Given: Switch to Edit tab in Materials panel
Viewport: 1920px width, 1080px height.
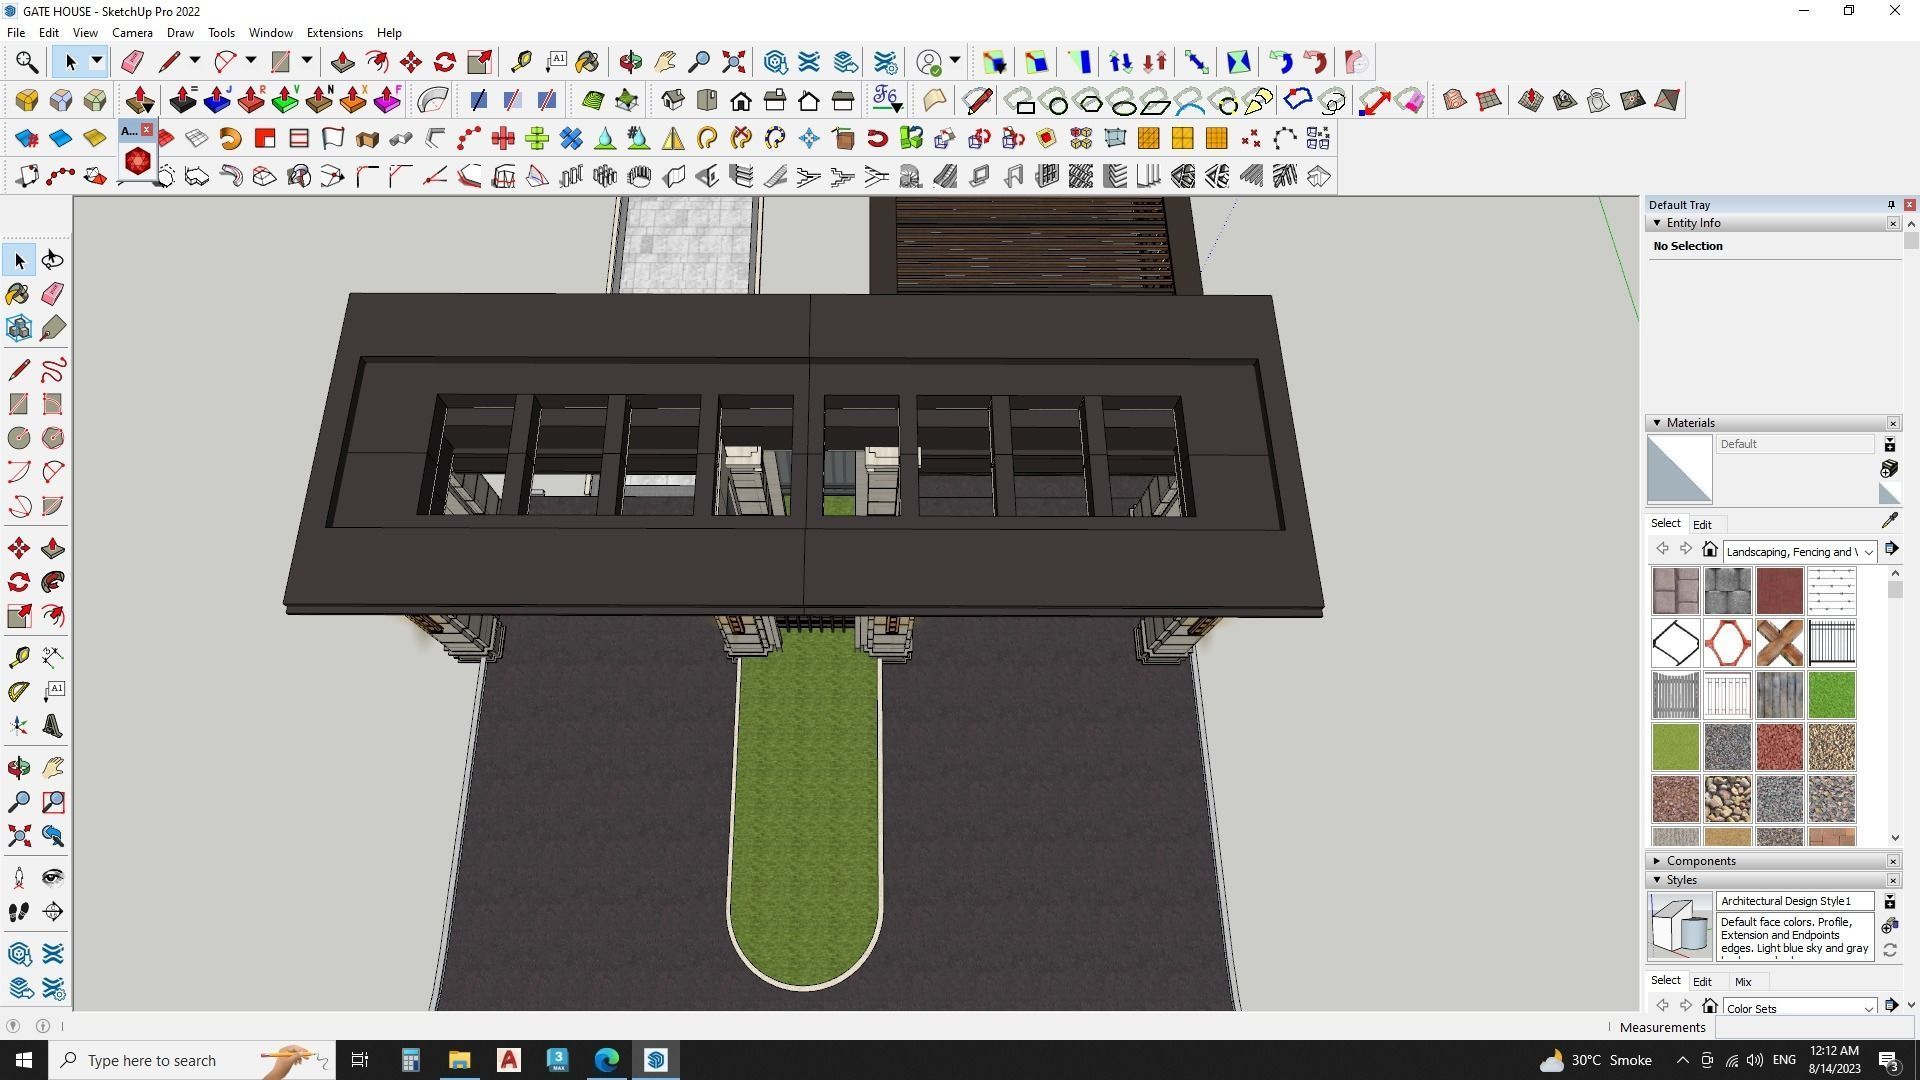Looking at the screenshot, I should click(1702, 525).
